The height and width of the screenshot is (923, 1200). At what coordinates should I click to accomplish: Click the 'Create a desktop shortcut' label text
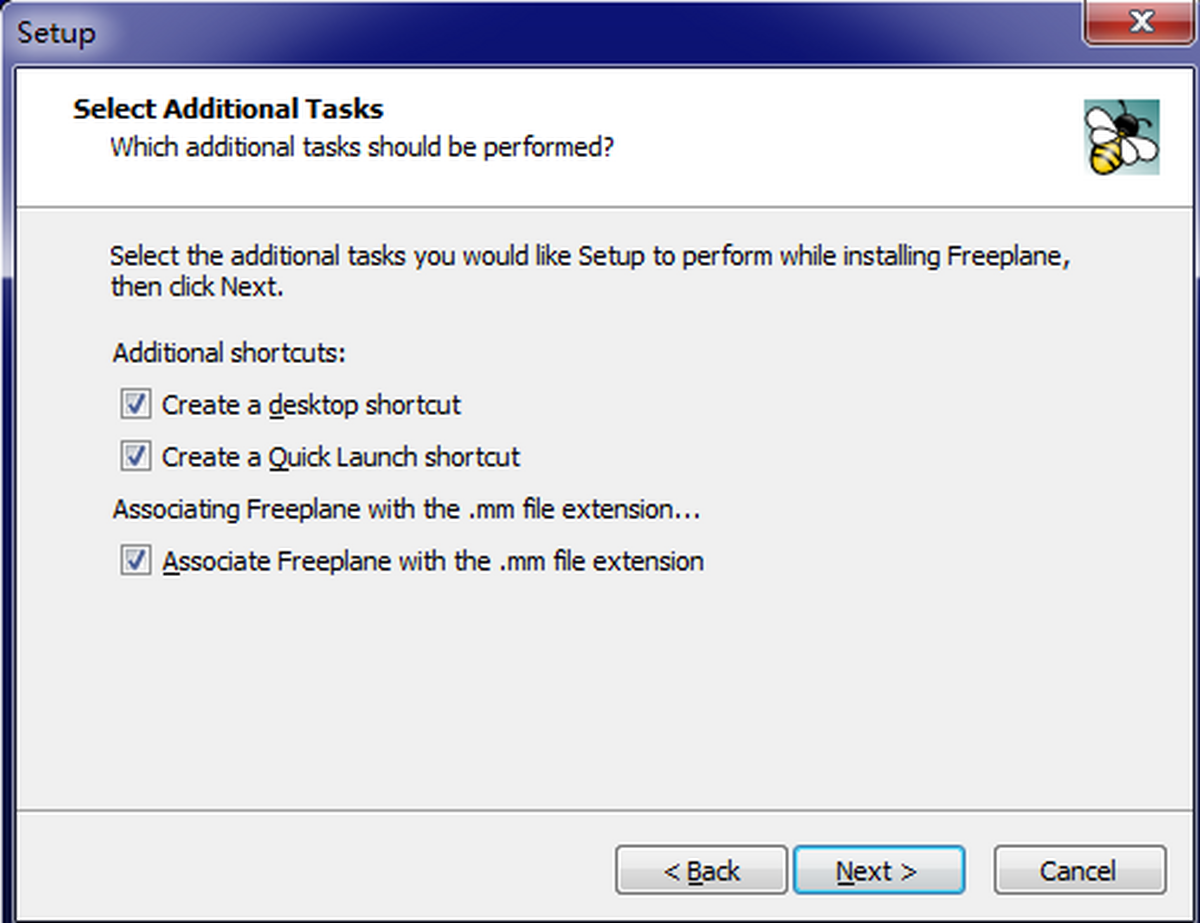311,405
